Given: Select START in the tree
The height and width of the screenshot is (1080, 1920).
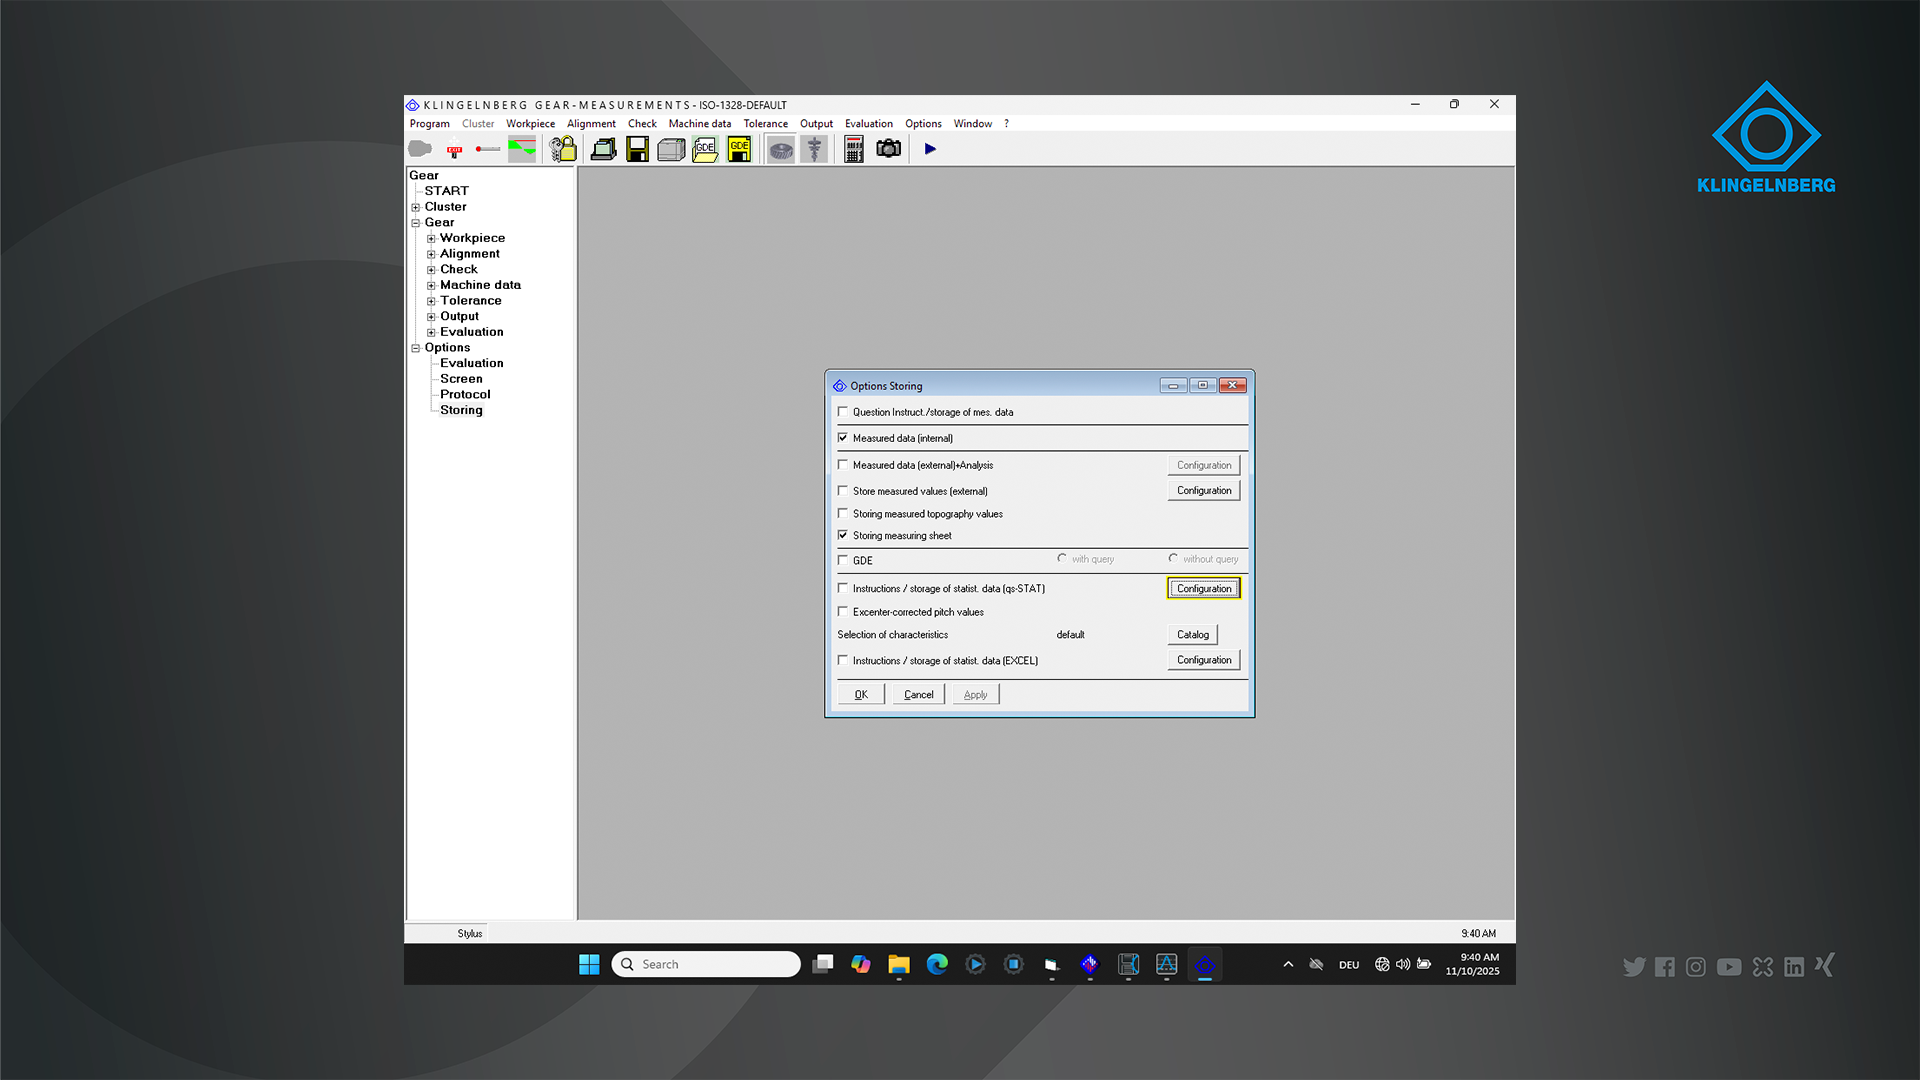Looking at the screenshot, I should [x=446, y=191].
